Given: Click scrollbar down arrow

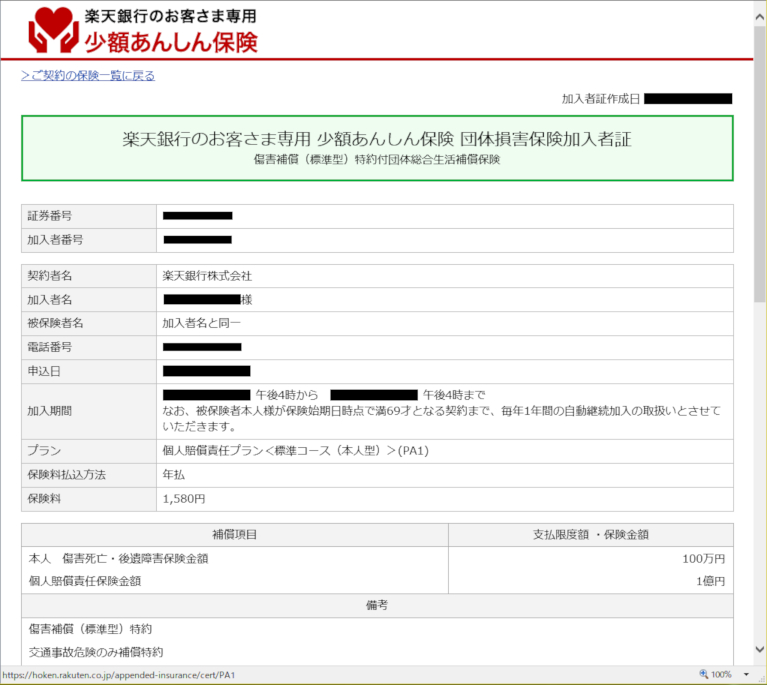Looking at the screenshot, I should 760,650.
